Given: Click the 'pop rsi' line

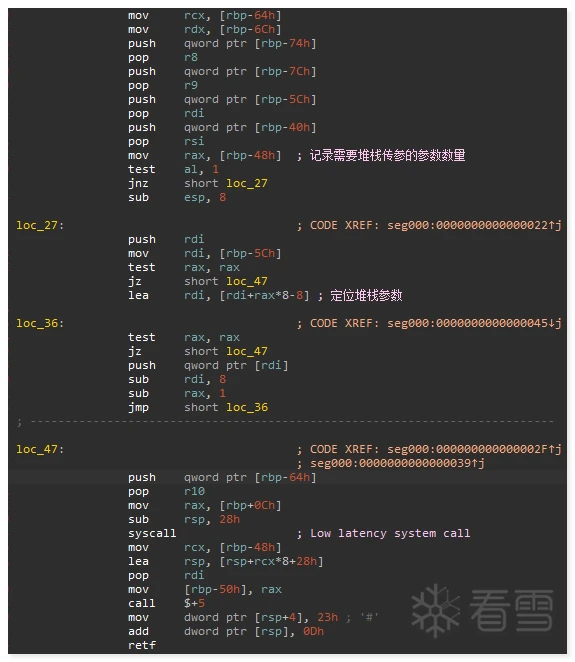Looking at the screenshot, I should pos(166,141).
